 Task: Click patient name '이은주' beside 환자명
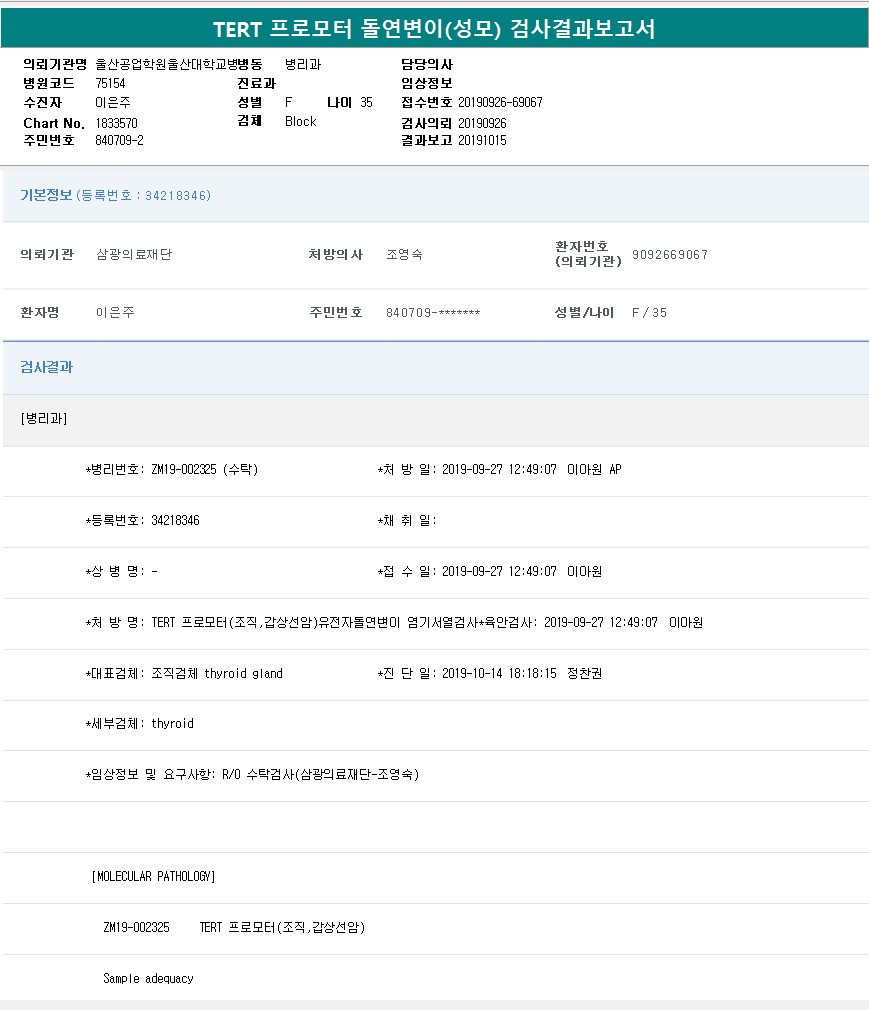[x=115, y=312]
